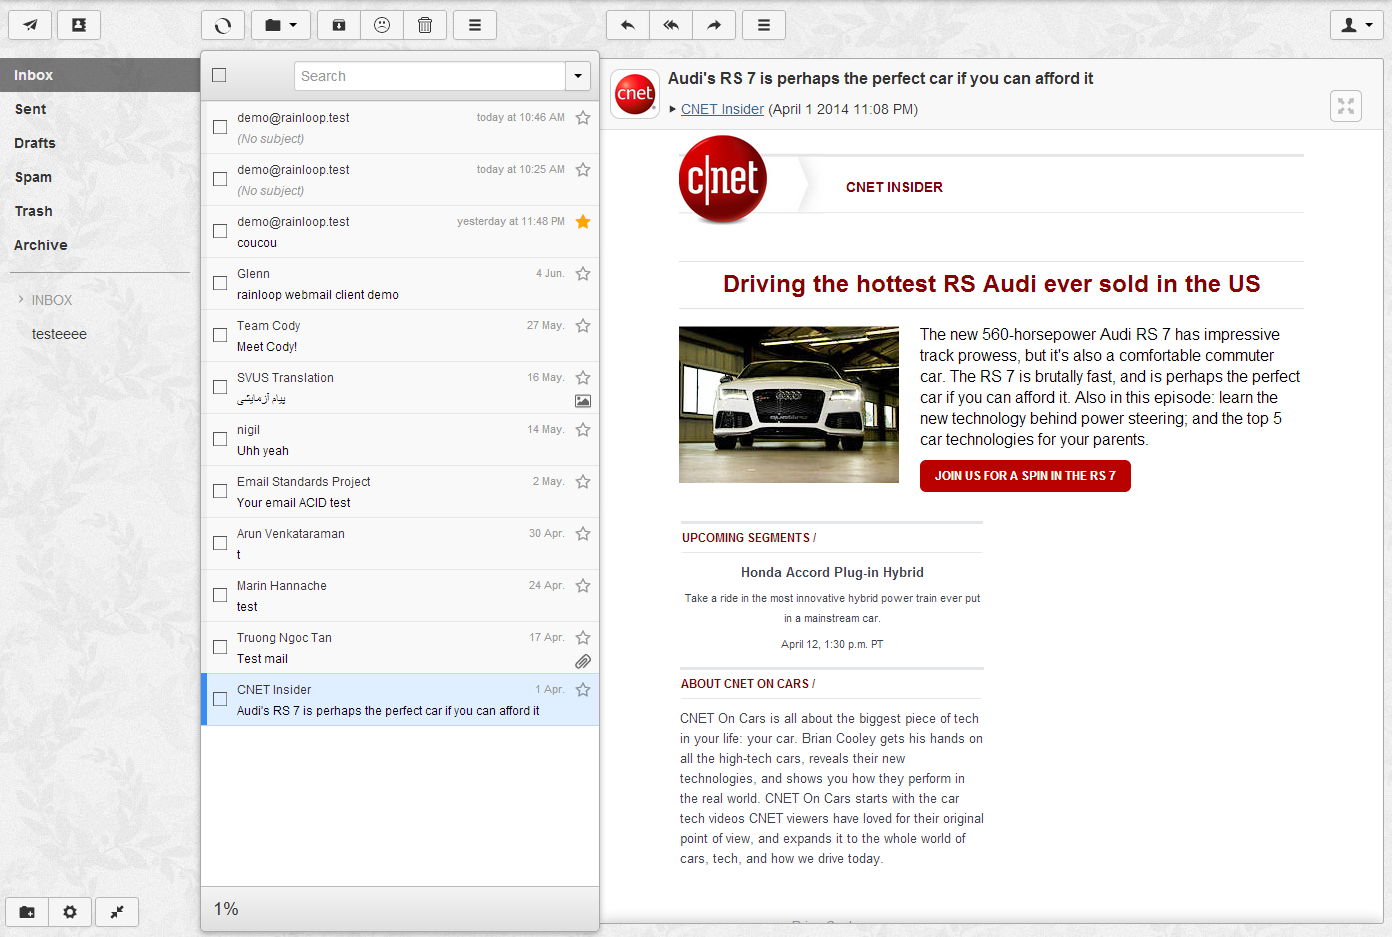Expand CNET Insider sender details triangle
The image size is (1392, 937).
672,110
